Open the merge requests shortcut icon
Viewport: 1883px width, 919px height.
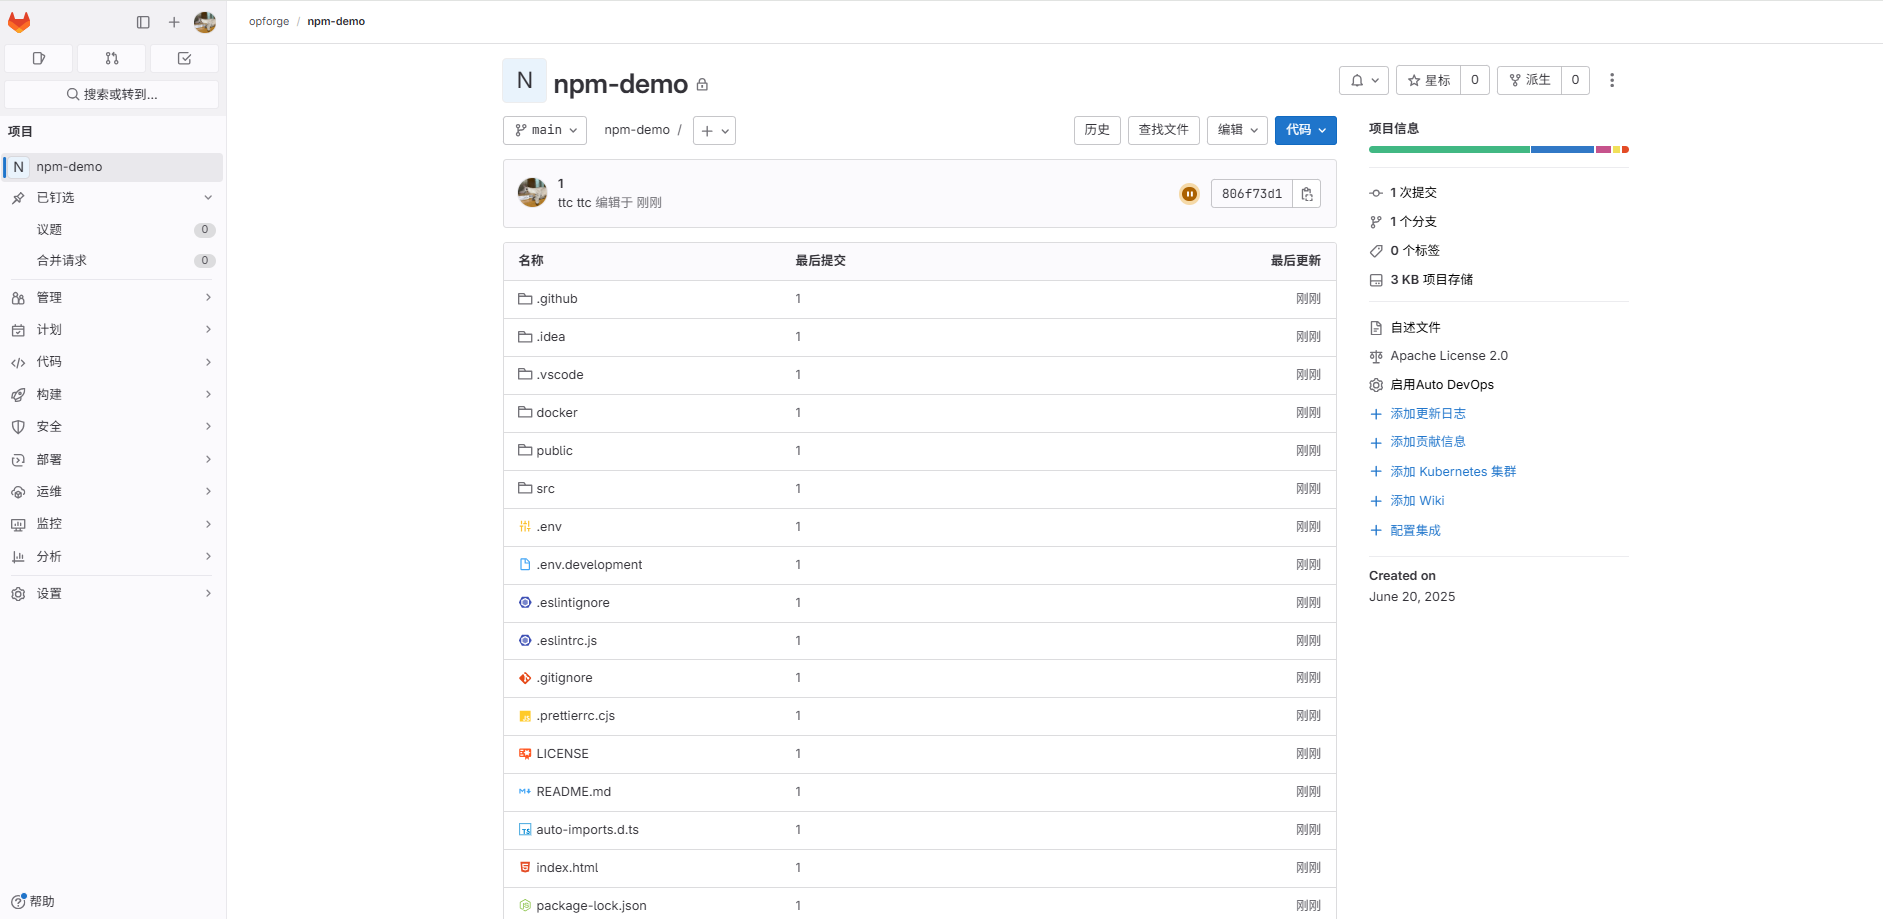pyautogui.click(x=112, y=59)
